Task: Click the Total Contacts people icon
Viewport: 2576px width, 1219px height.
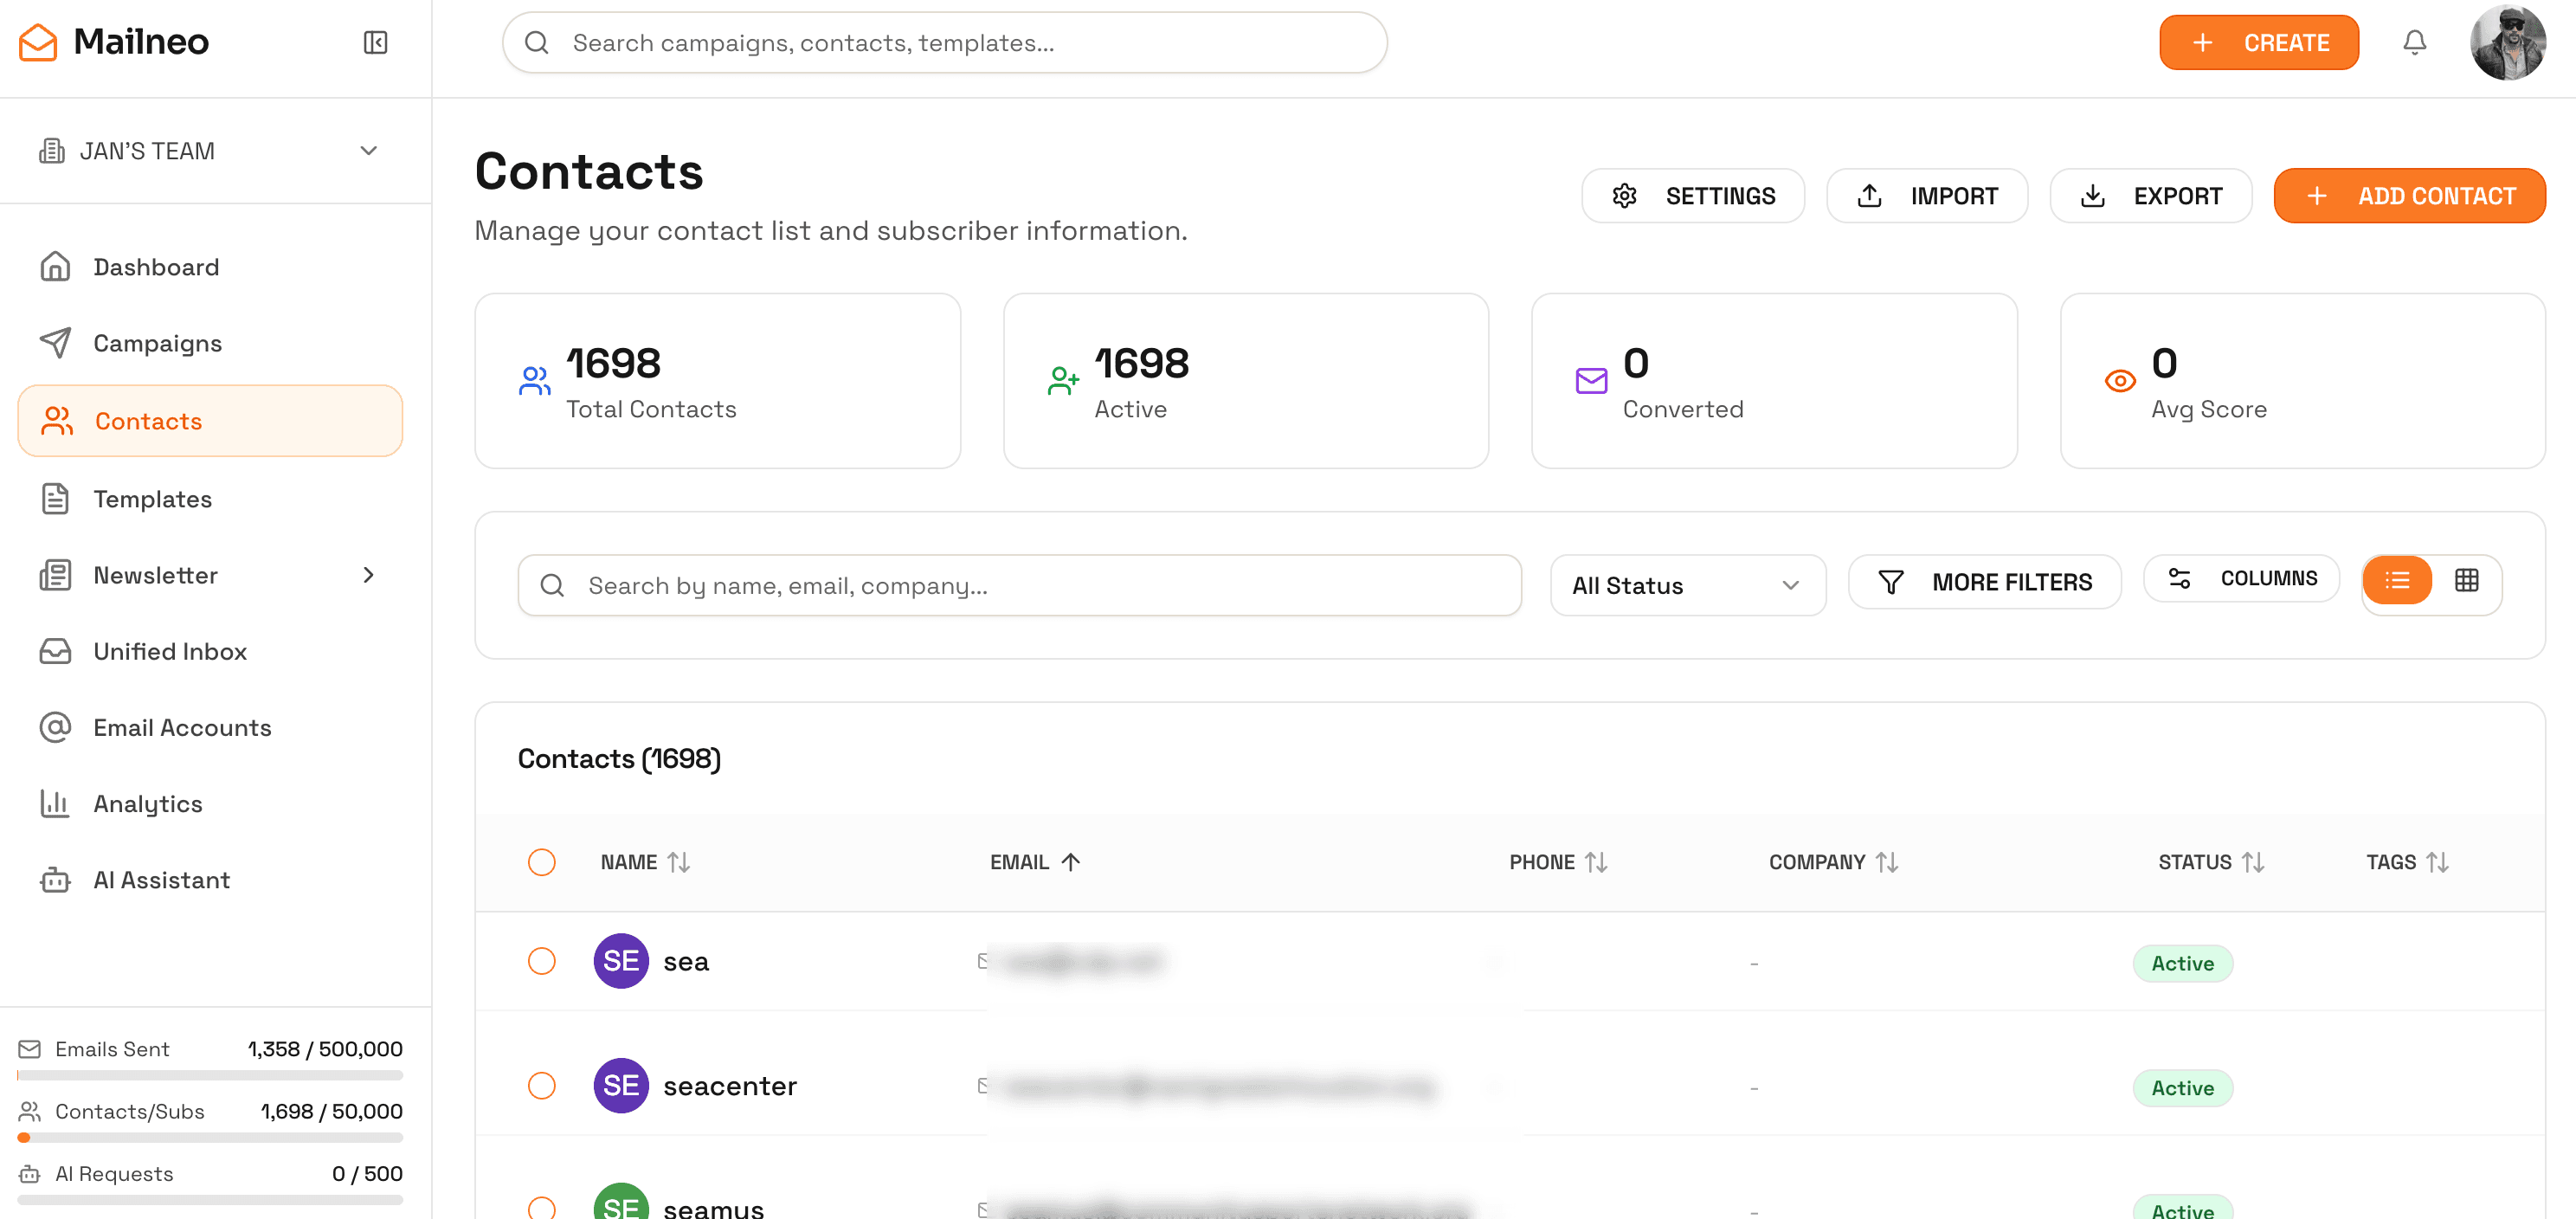Action: [x=534, y=380]
